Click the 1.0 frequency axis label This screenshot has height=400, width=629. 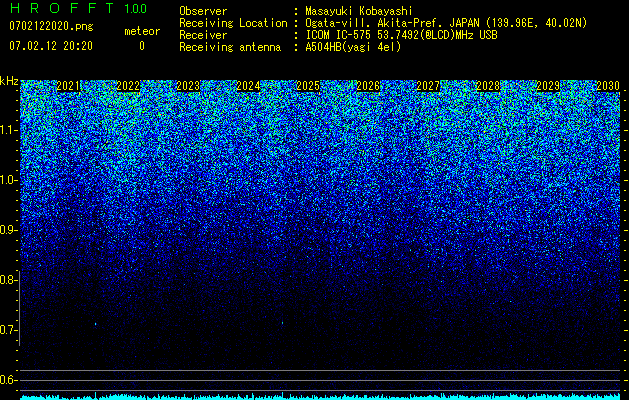click(x=8, y=180)
